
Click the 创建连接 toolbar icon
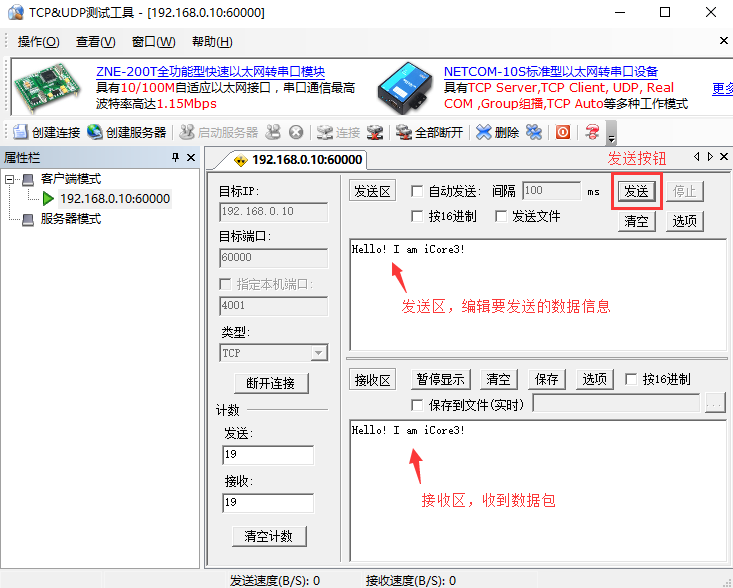[22, 132]
